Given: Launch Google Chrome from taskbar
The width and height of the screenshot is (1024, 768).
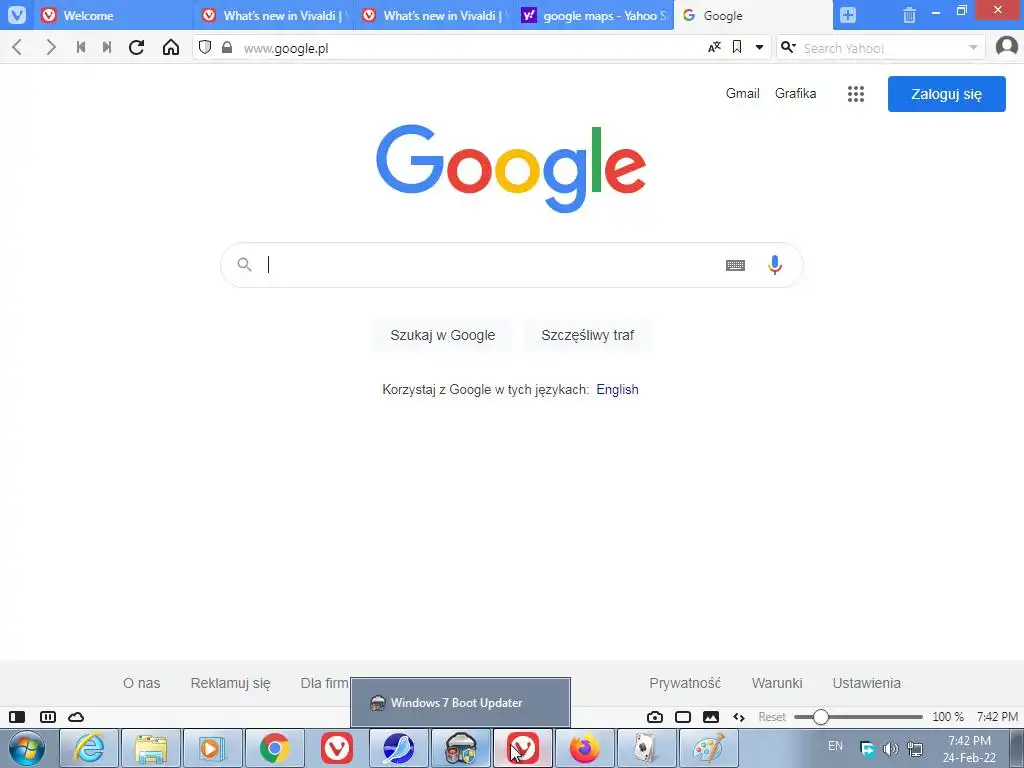Looking at the screenshot, I should click(274, 748).
